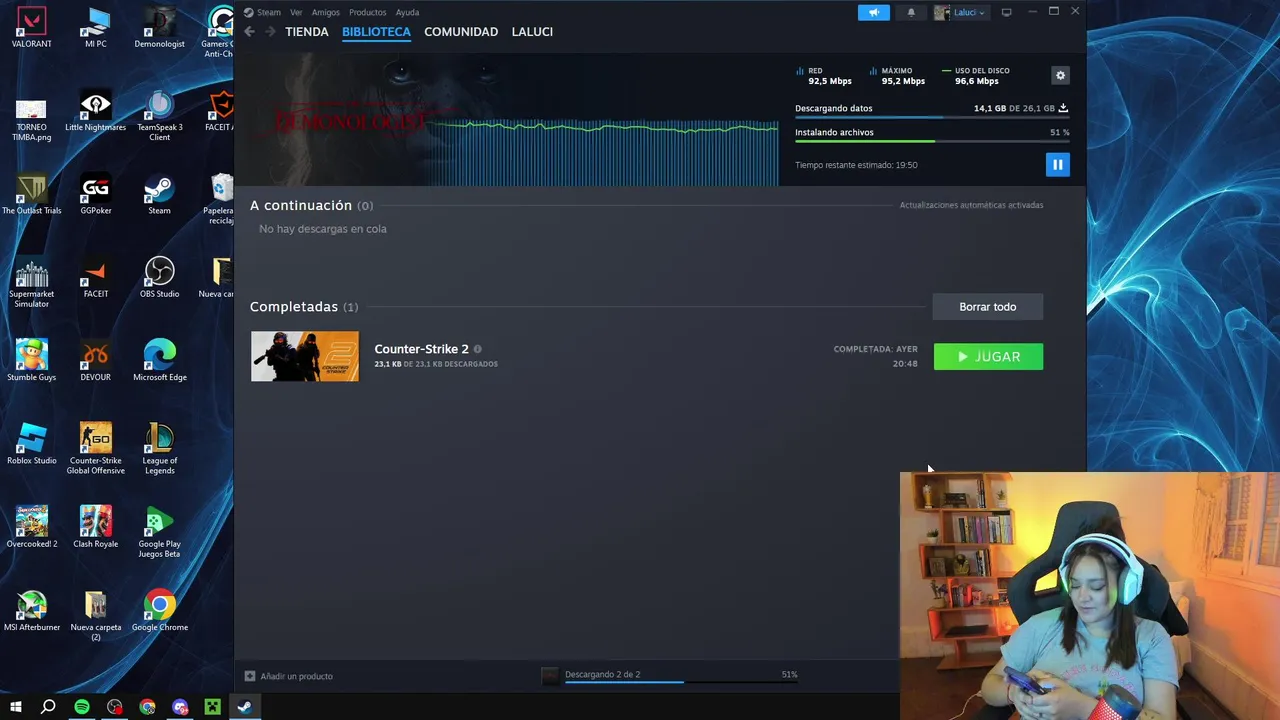1280x720 pixels.
Task: Open the Amigos menu
Action: 325,12
